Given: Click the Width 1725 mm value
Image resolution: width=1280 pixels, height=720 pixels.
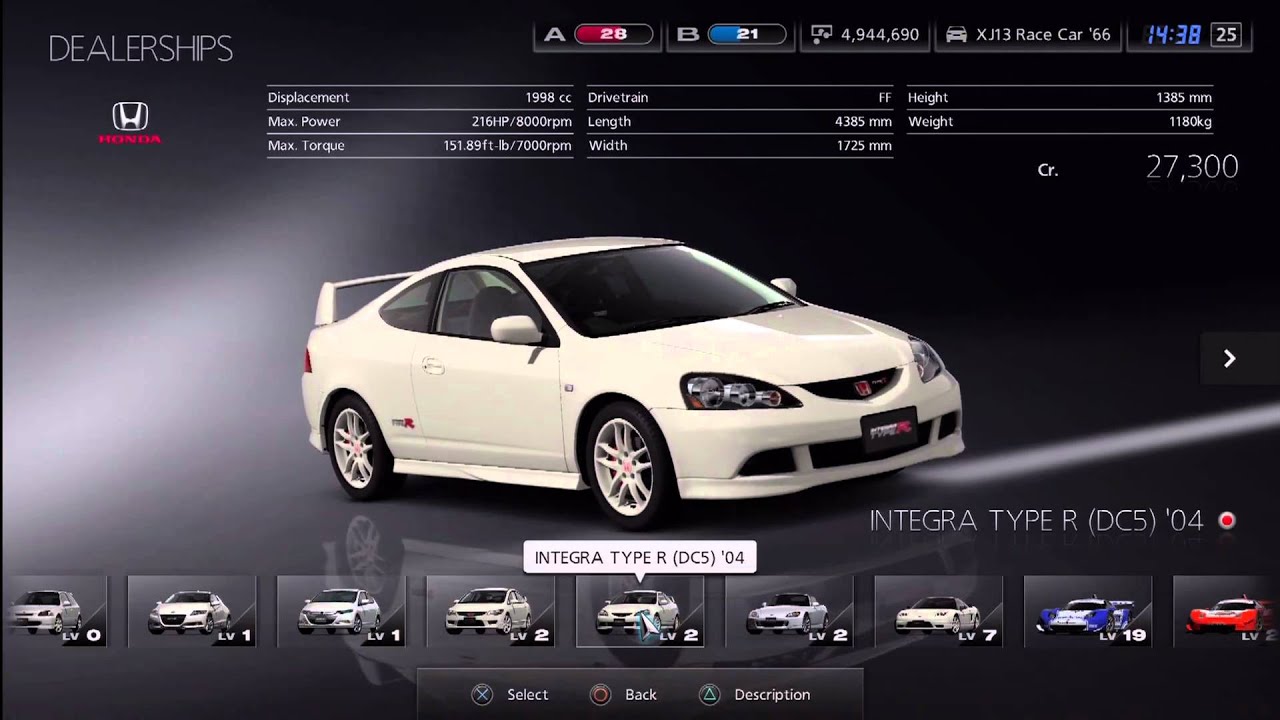Looking at the screenshot, I should tap(864, 146).
